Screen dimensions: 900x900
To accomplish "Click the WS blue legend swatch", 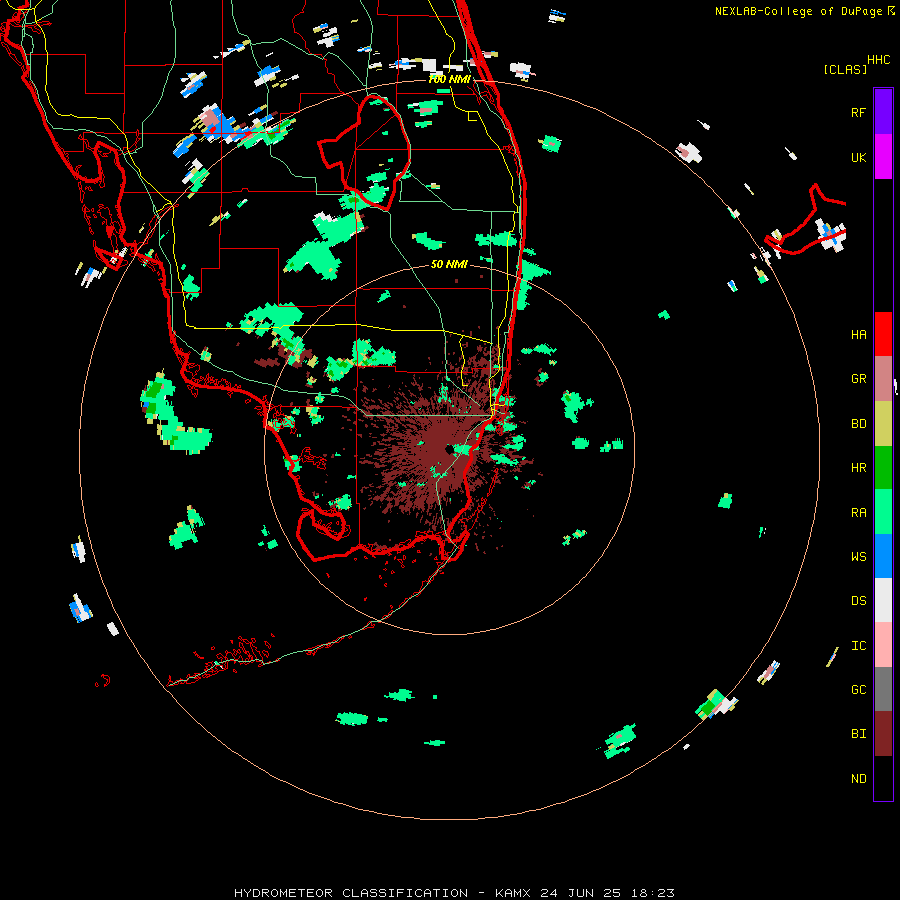I will pos(883,556).
